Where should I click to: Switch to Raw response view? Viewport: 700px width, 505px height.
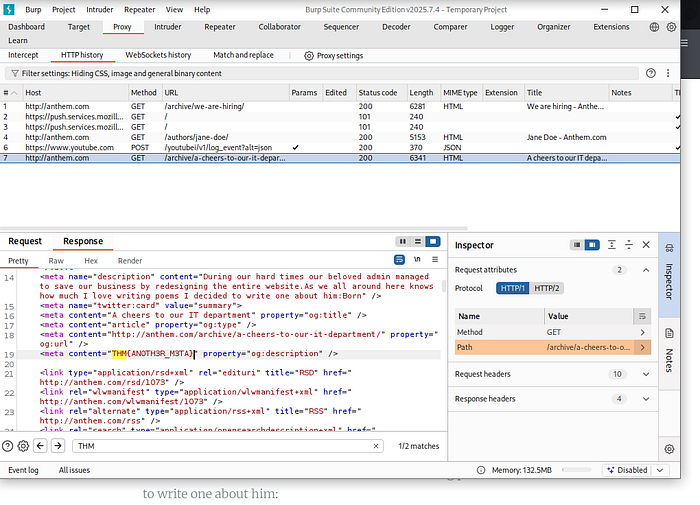click(x=56, y=261)
